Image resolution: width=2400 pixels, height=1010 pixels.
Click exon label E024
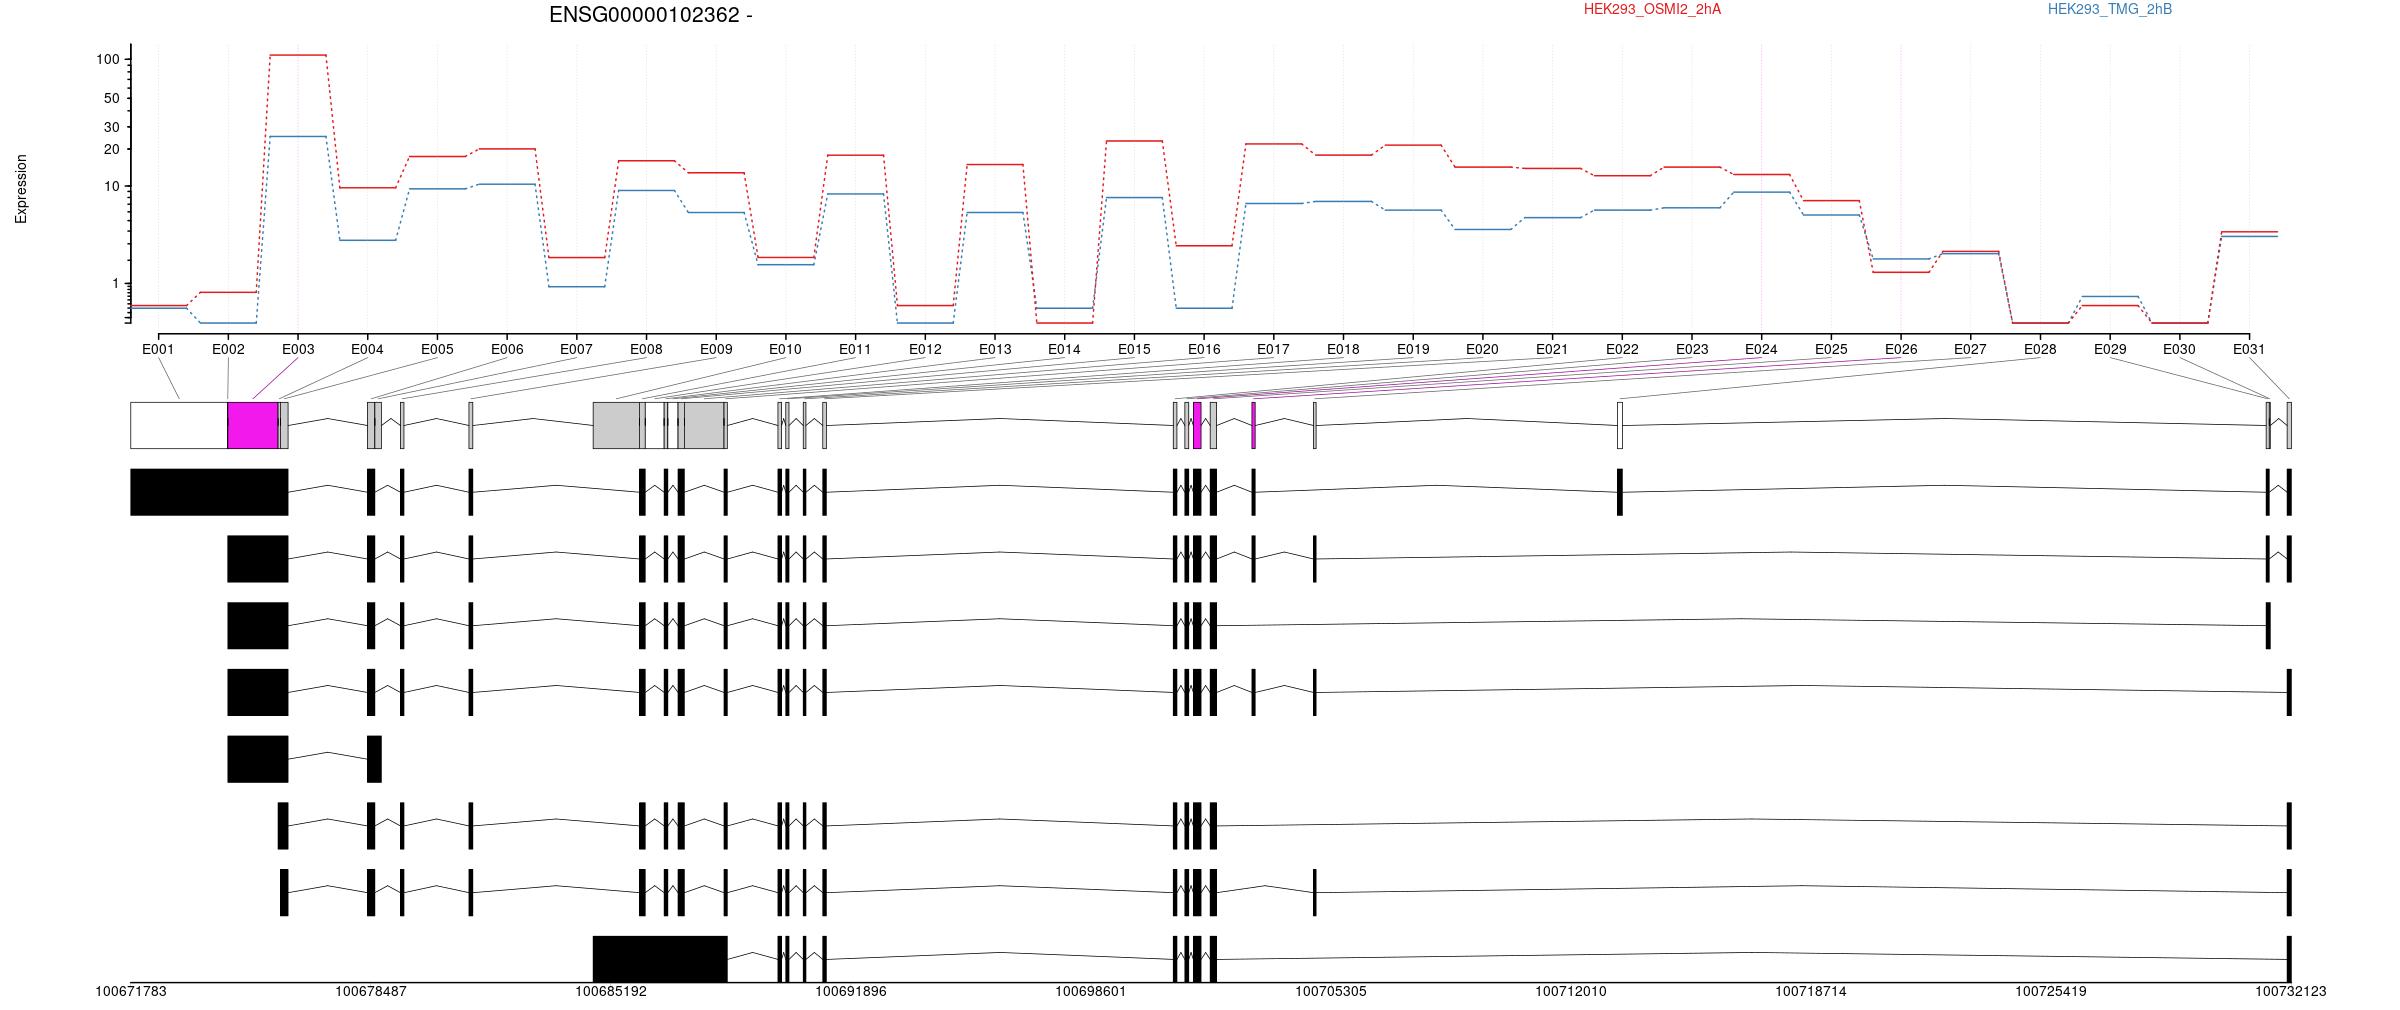click(x=1761, y=349)
